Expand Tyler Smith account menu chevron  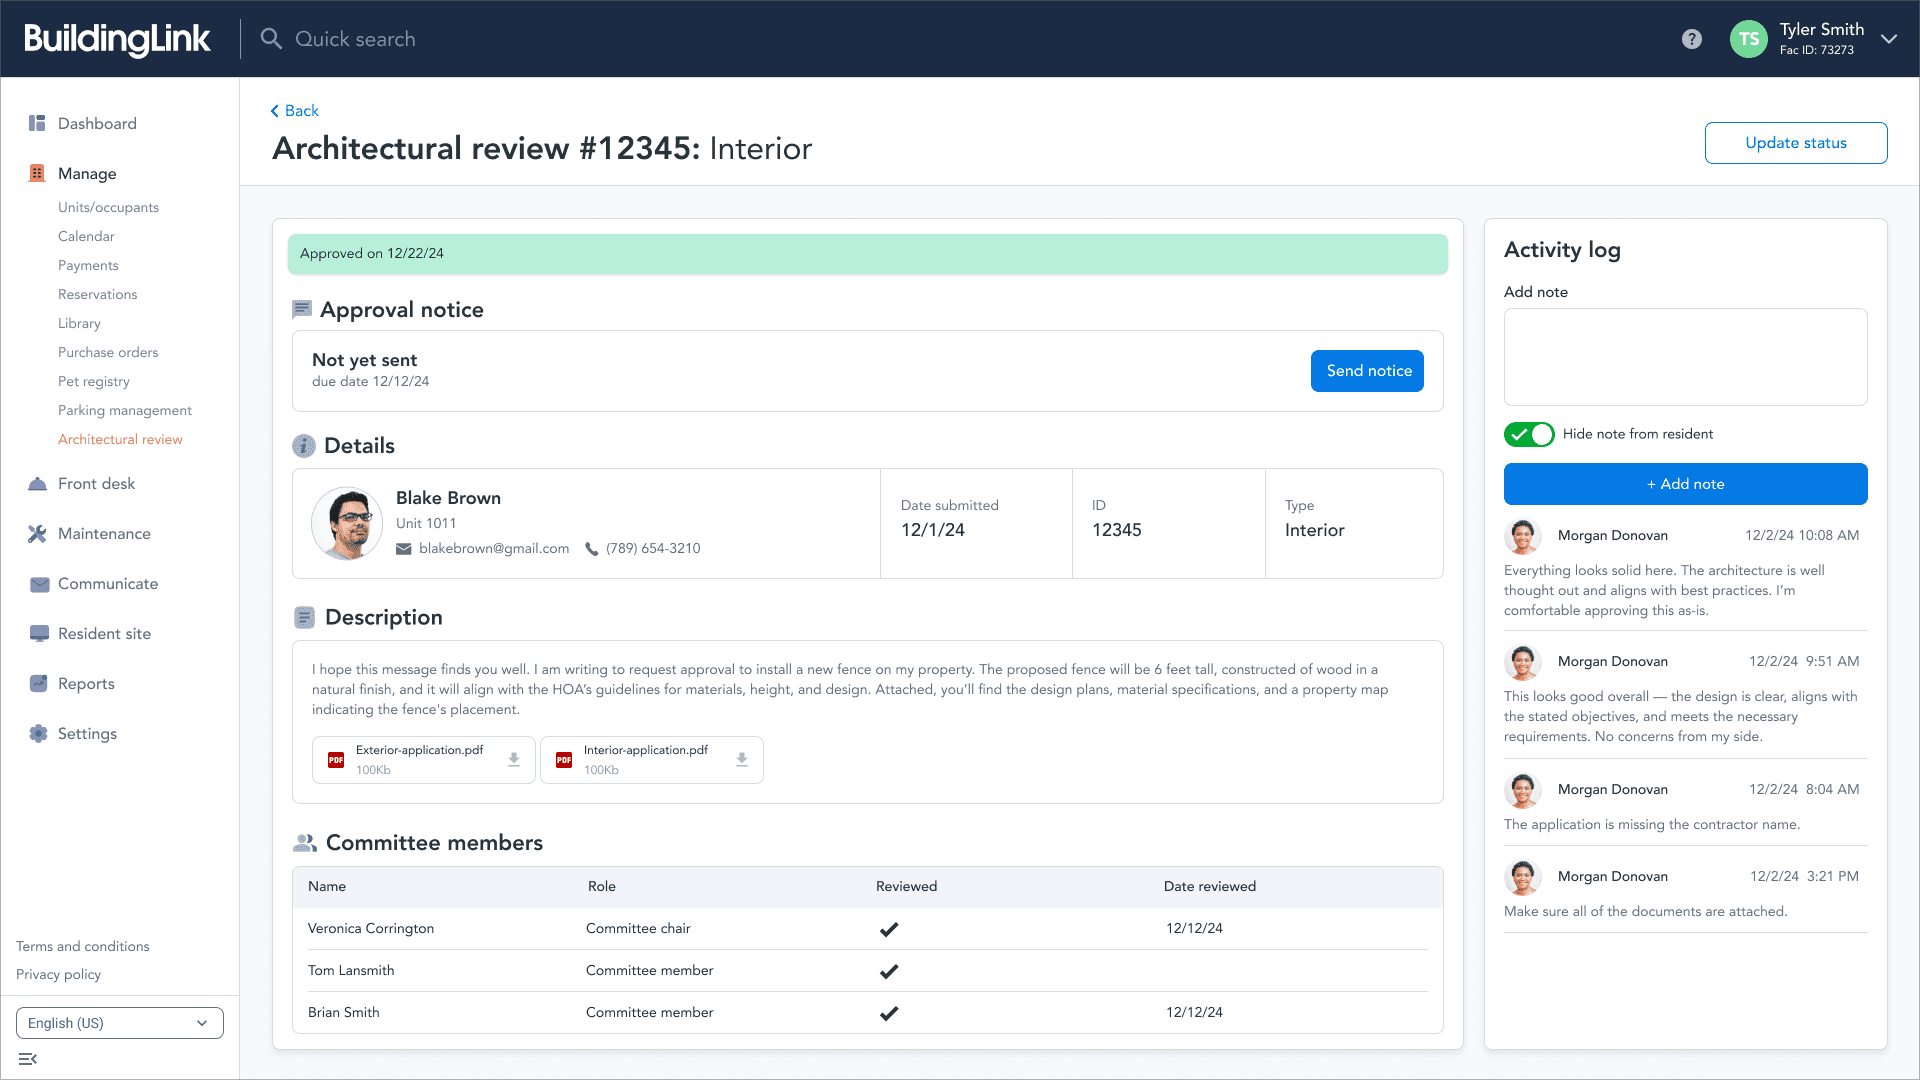[x=1888, y=39]
